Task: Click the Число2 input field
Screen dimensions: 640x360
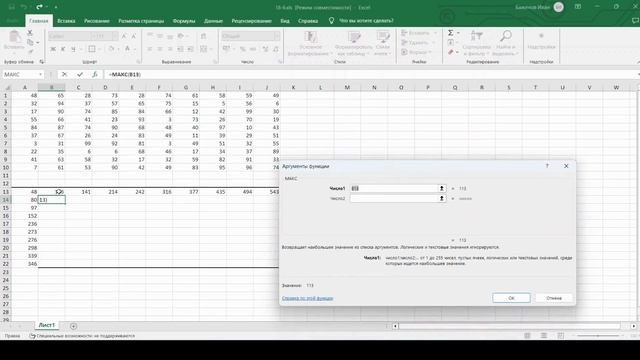Action: point(394,198)
